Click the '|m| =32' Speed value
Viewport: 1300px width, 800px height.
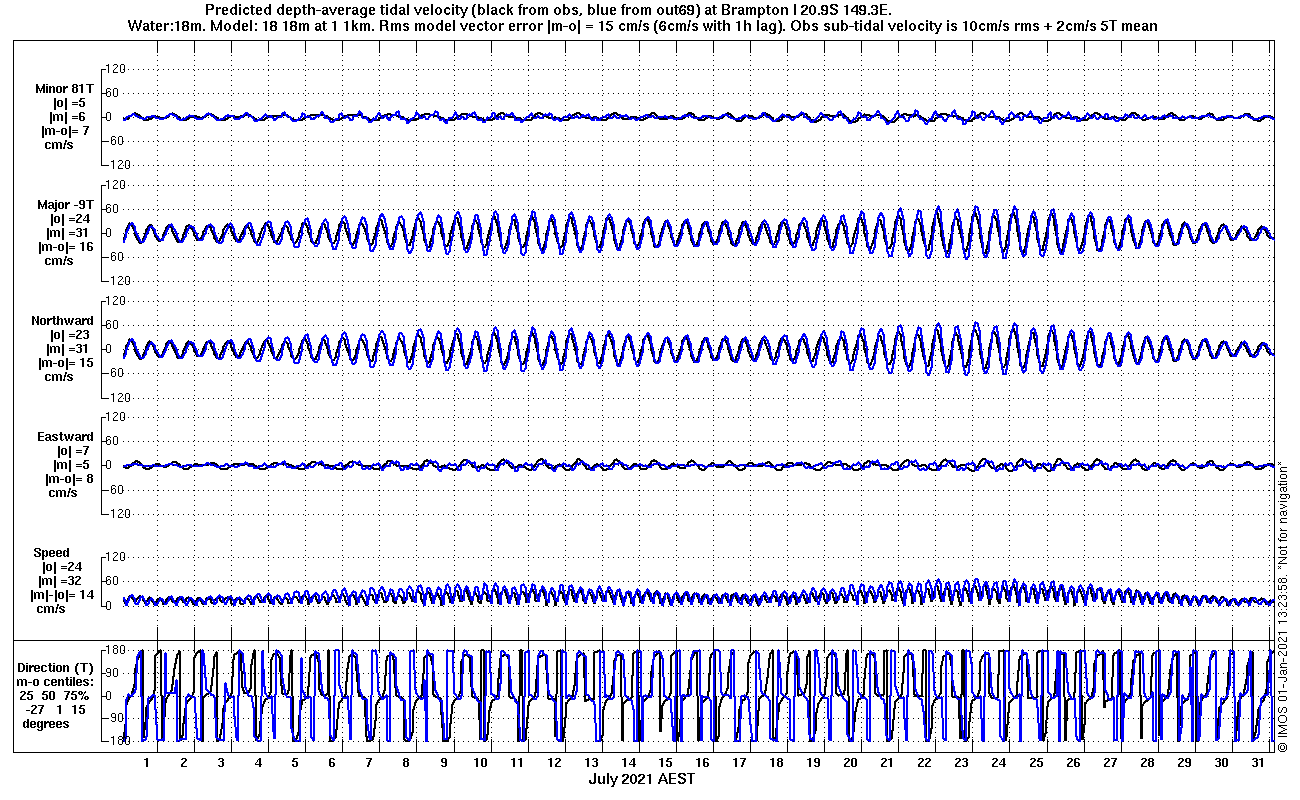[61, 581]
